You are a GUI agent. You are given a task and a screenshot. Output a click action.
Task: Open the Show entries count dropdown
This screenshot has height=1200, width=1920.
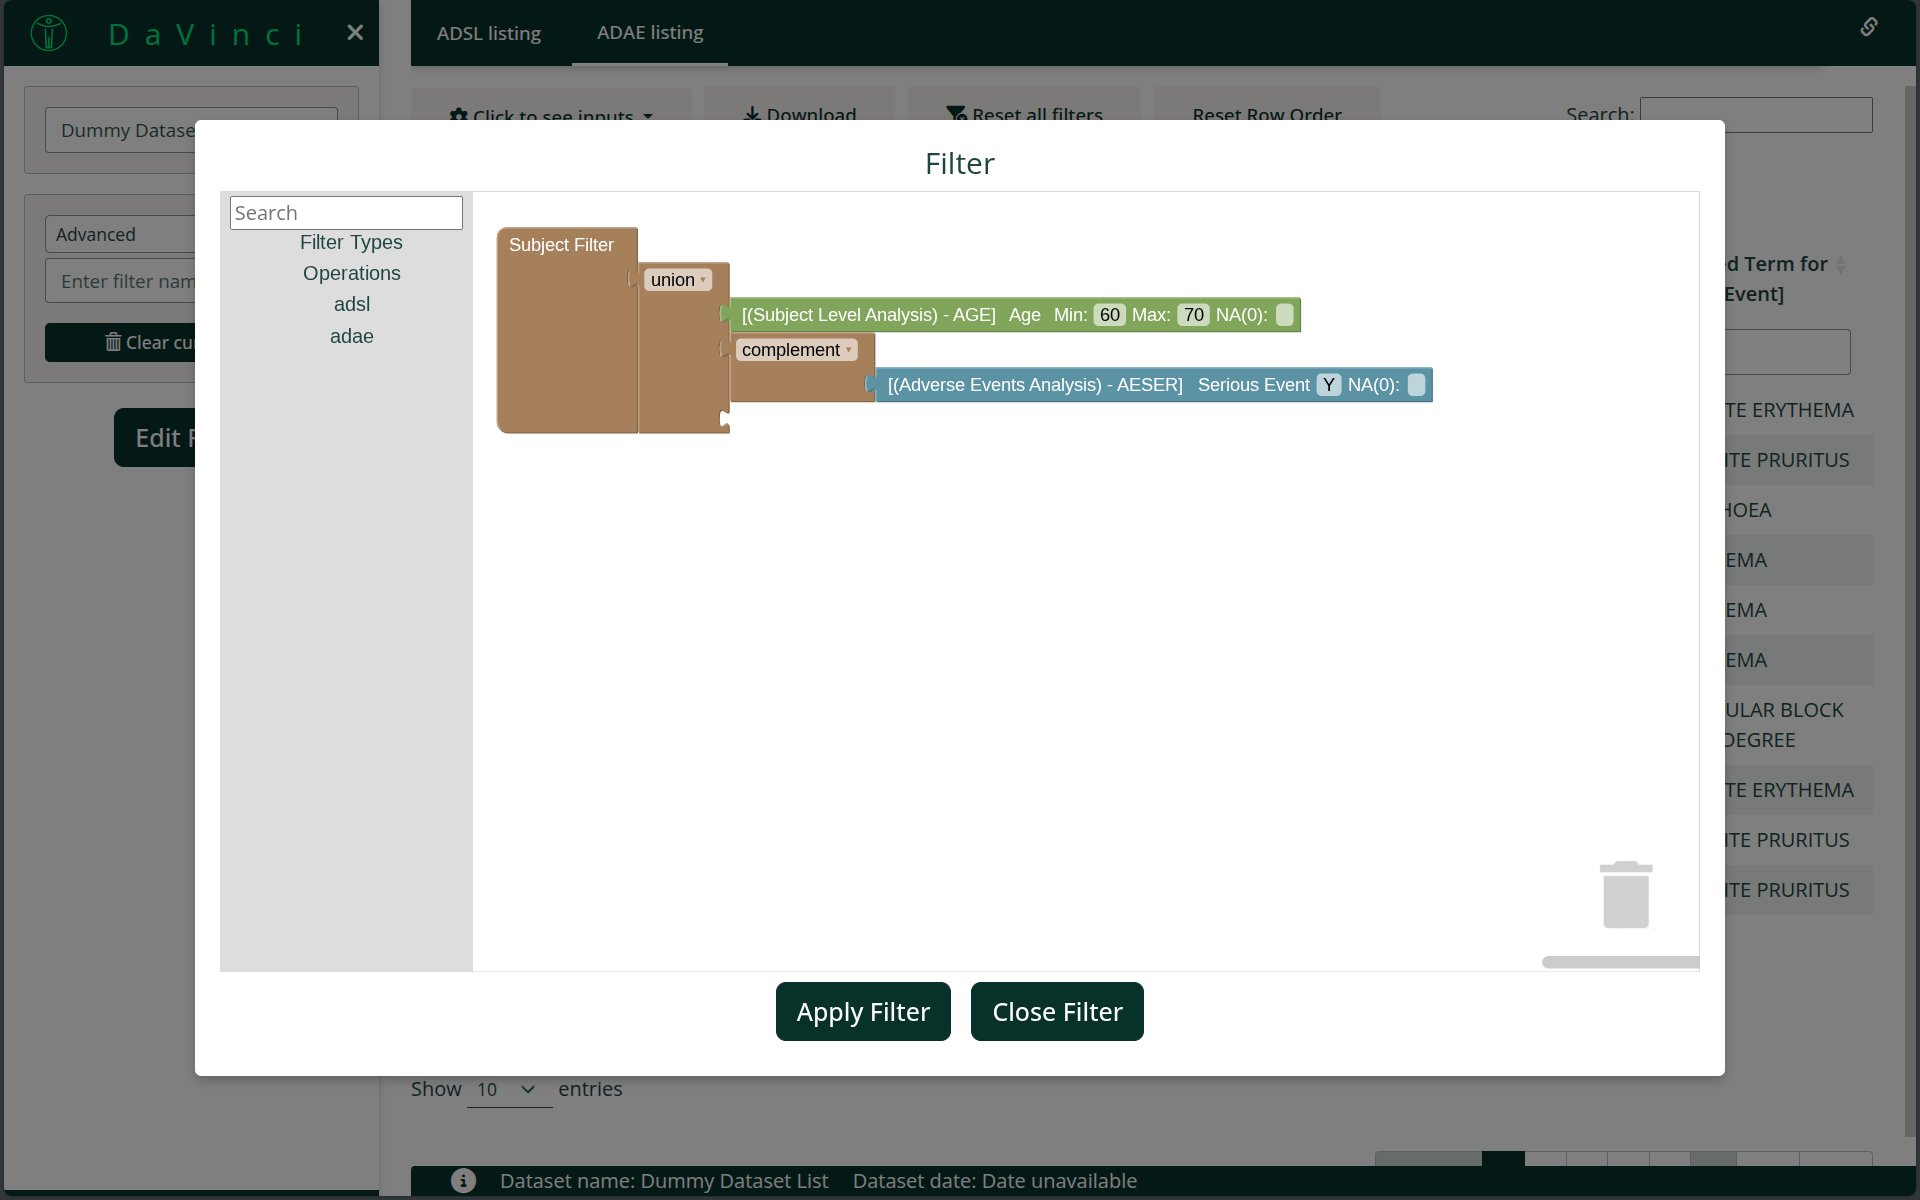pos(508,1089)
